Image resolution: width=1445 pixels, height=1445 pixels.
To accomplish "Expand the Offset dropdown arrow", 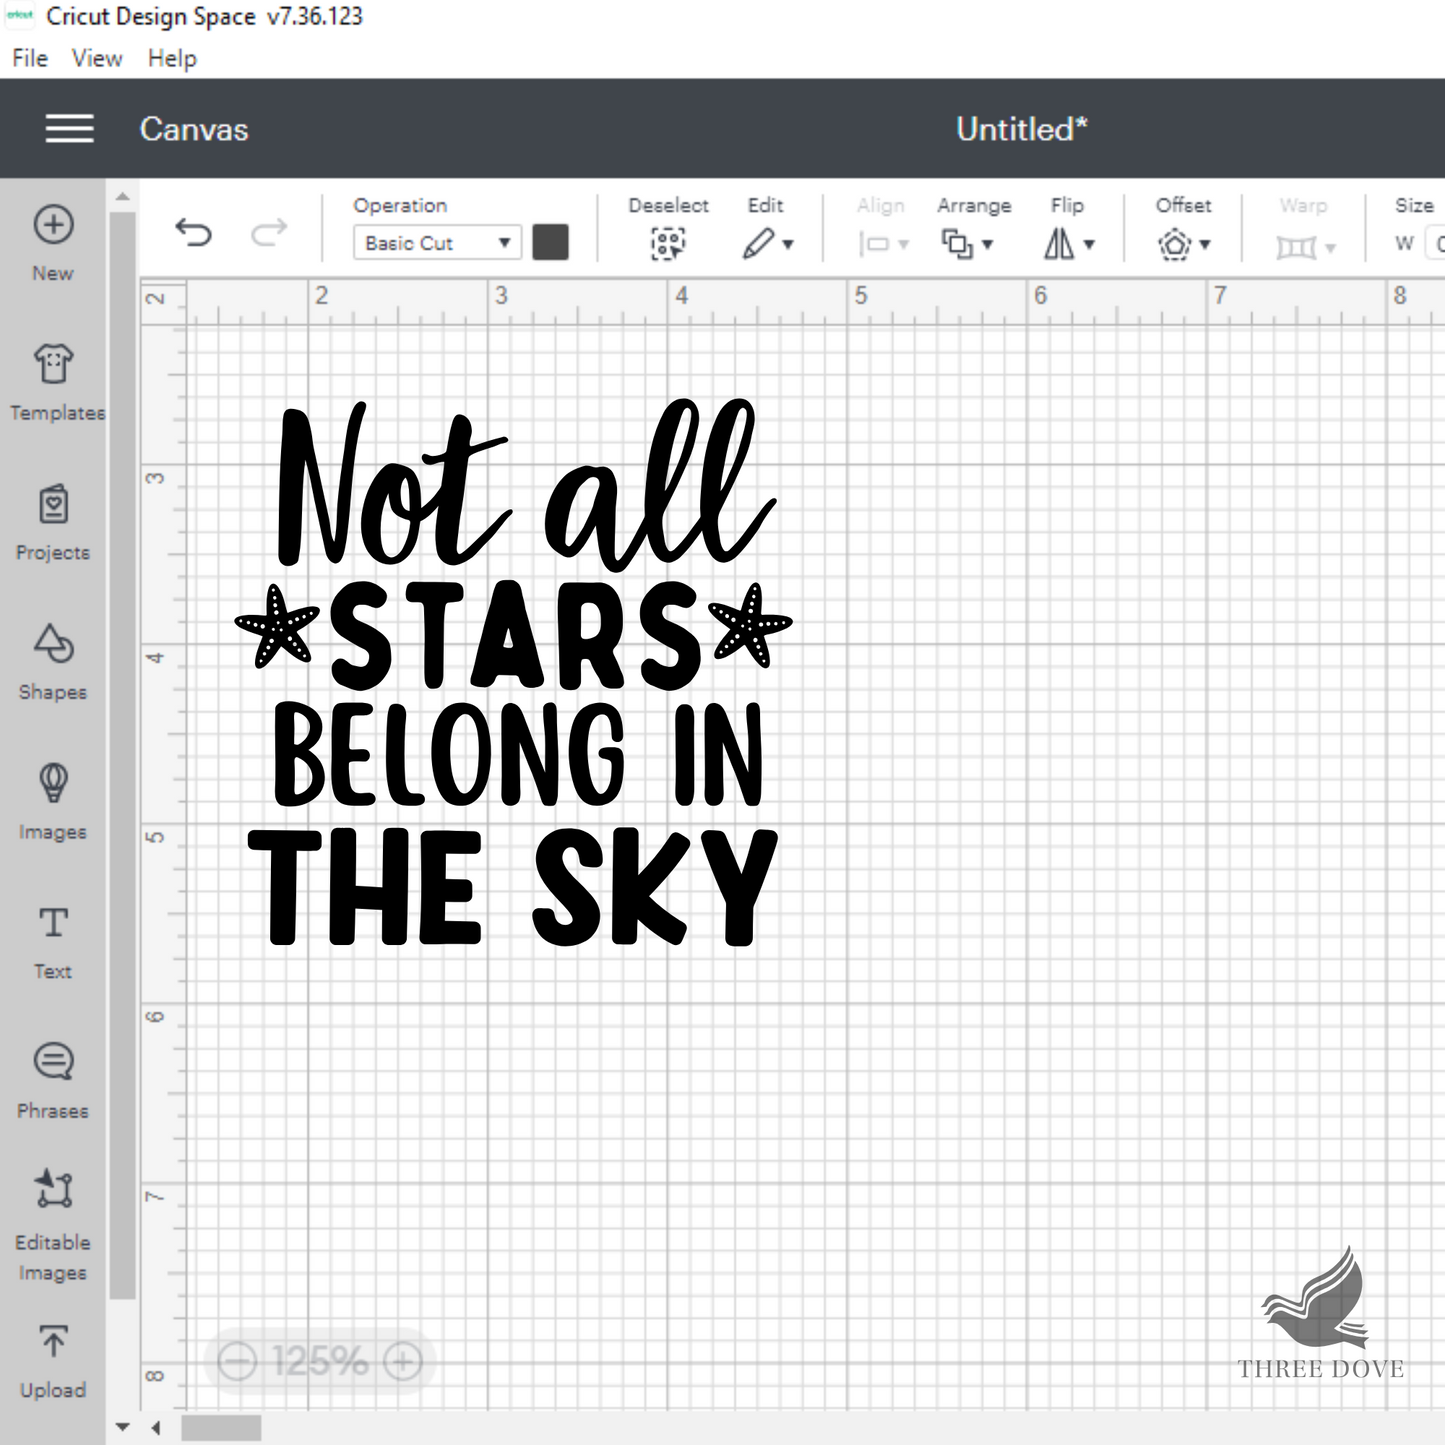I will click(1205, 244).
